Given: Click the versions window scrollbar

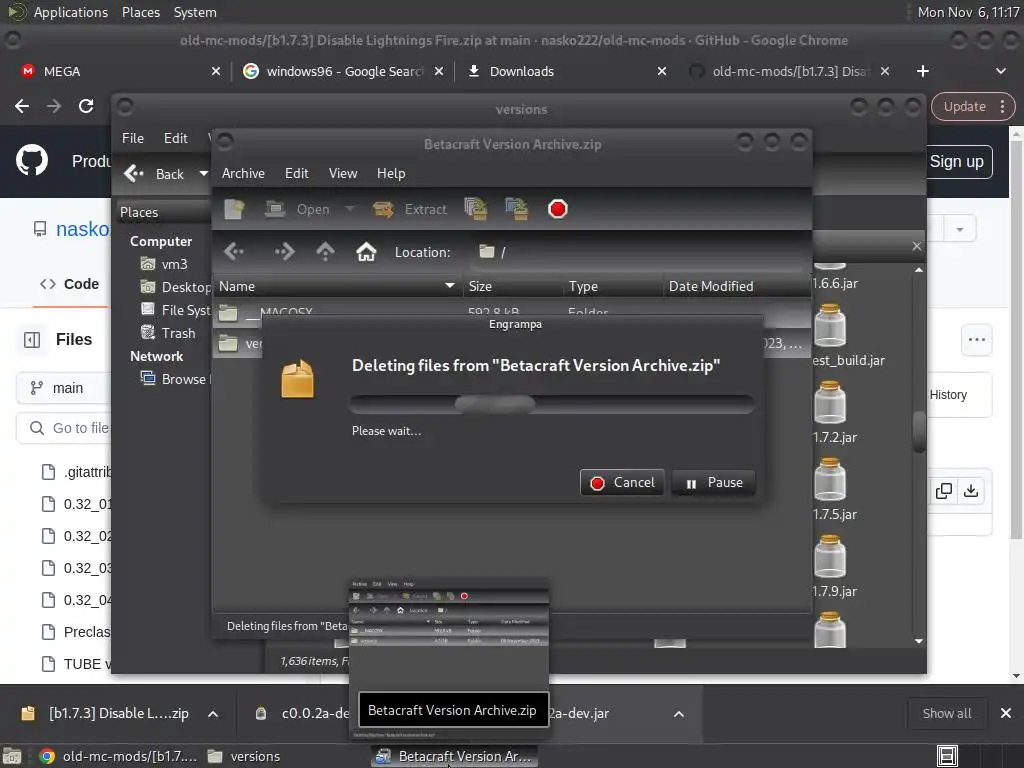Looking at the screenshot, I should point(919,432).
